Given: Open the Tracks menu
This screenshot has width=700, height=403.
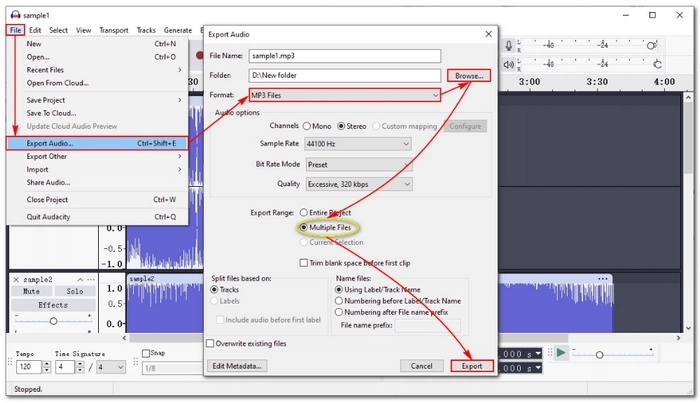Looking at the screenshot, I should 146,30.
